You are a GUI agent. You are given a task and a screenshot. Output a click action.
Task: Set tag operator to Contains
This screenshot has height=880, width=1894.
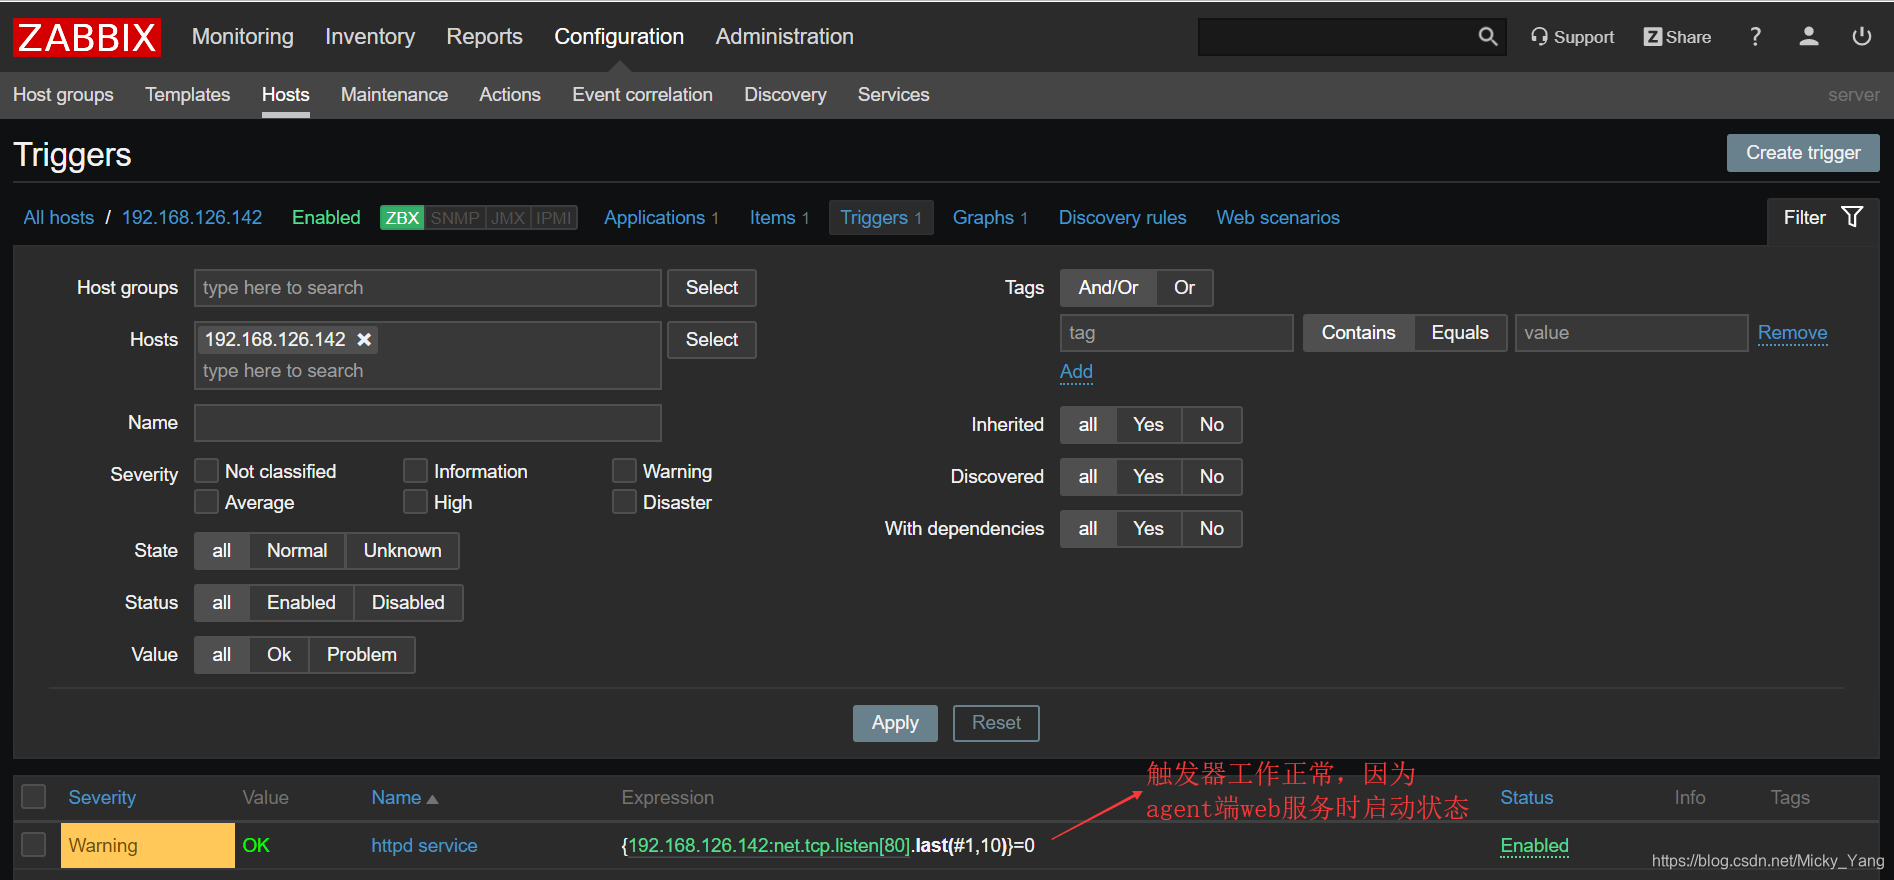(x=1358, y=333)
